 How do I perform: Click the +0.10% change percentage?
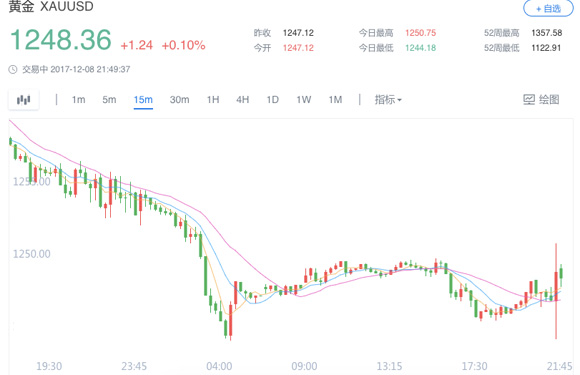click(183, 45)
